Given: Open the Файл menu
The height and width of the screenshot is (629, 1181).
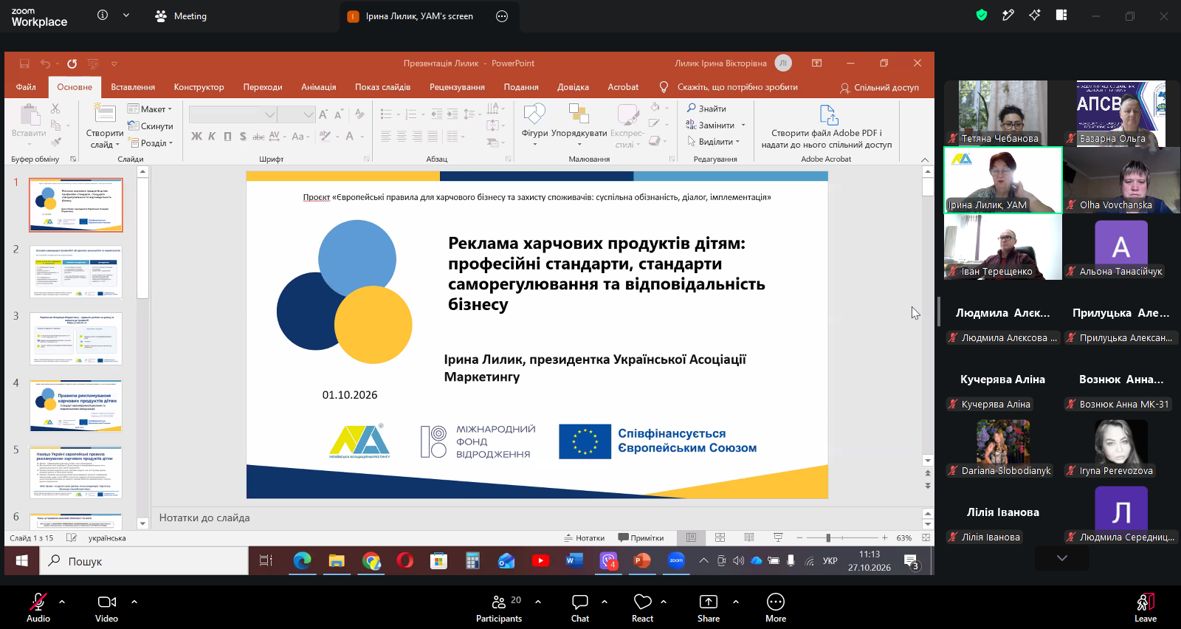Looking at the screenshot, I should click(x=26, y=87).
